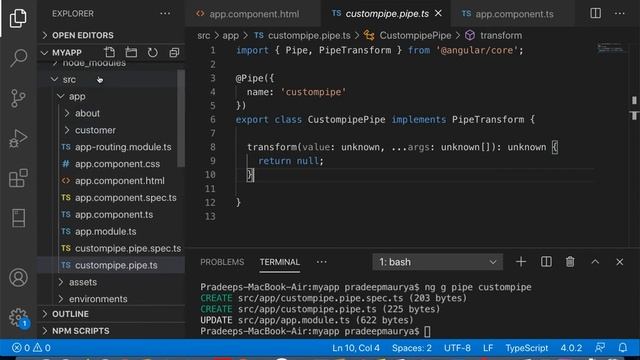Image resolution: width=640 pixels, height=360 pixels.
Task: Click the CustompipePipe breadcrumb
Action: click(x=415, y=36)
